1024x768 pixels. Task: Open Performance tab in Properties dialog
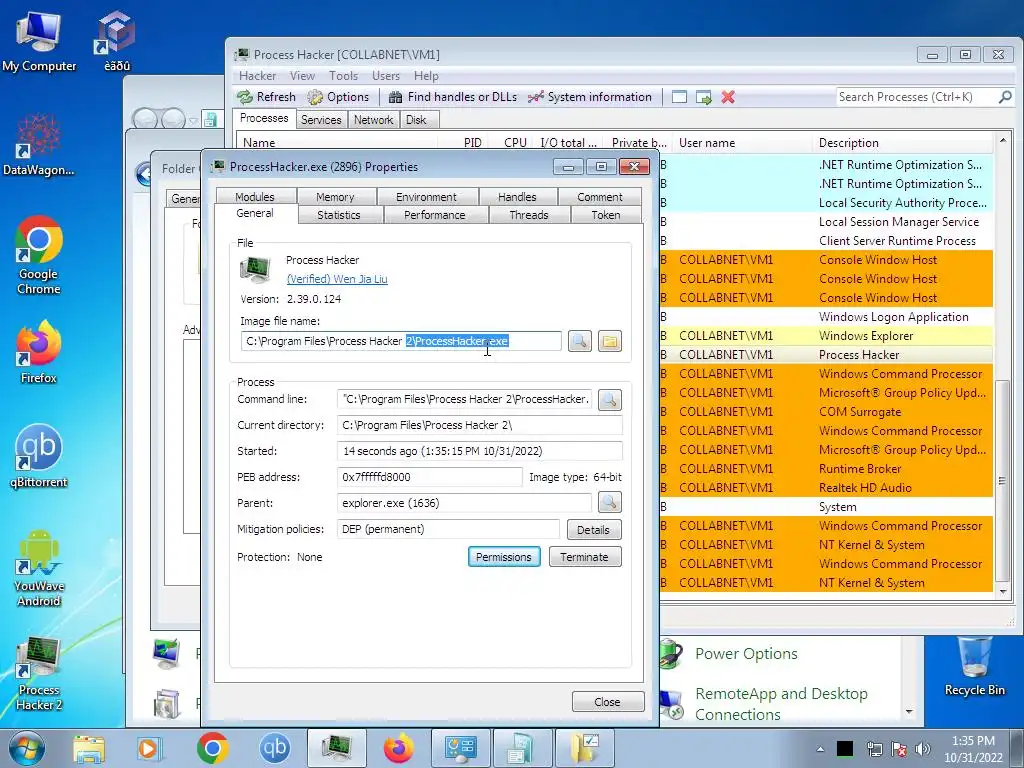pyautogui.click(x=435, y=215)
